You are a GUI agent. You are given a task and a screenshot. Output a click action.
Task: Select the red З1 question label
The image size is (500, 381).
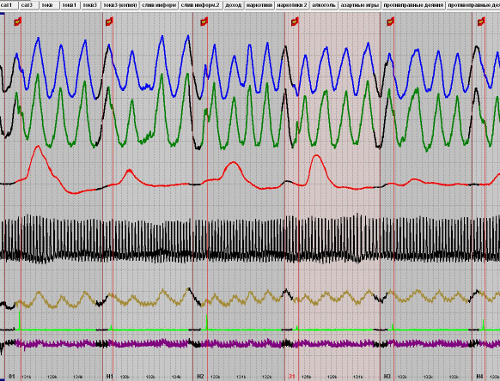(292, 376)
